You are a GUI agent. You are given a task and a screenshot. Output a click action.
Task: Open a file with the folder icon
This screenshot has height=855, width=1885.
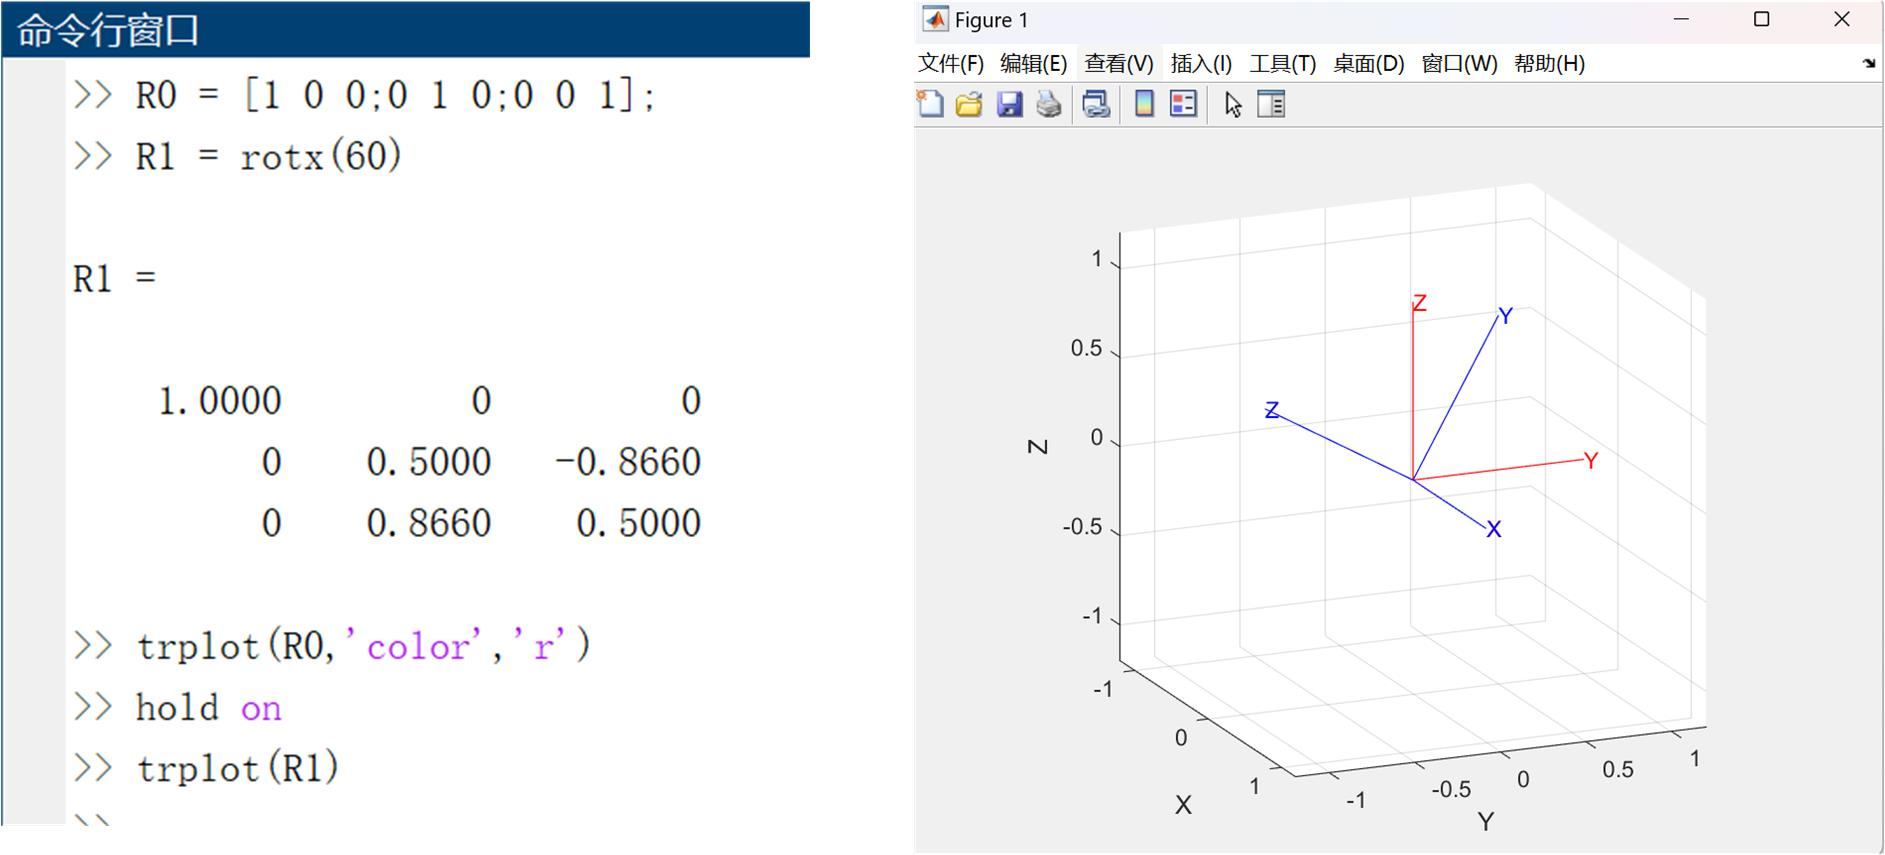(x=969, y=104)
